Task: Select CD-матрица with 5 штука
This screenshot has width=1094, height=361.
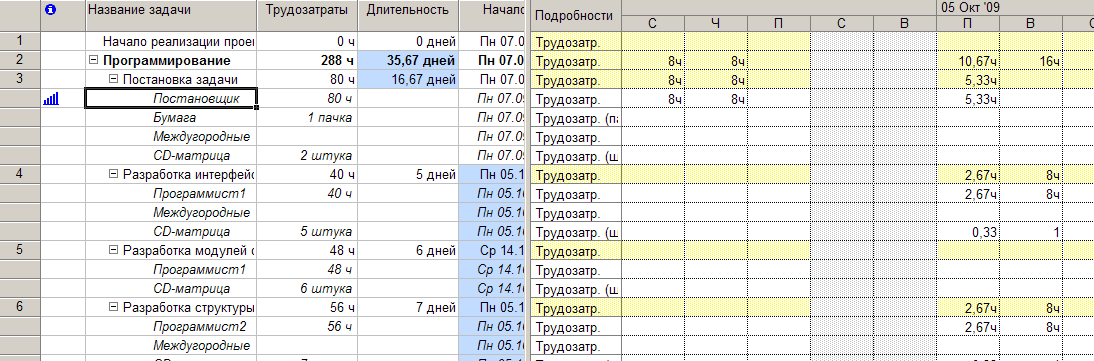Action: click(x=171, y=231)
